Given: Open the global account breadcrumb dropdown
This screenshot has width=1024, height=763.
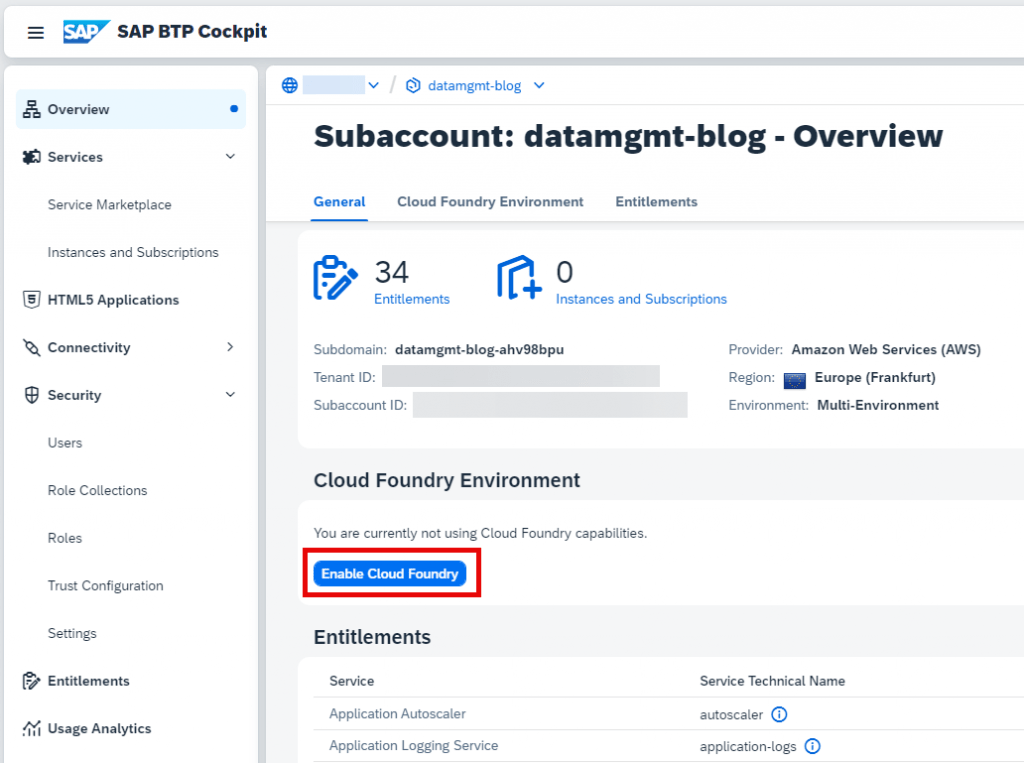Looking at the screenshot, I should (374, 86).
